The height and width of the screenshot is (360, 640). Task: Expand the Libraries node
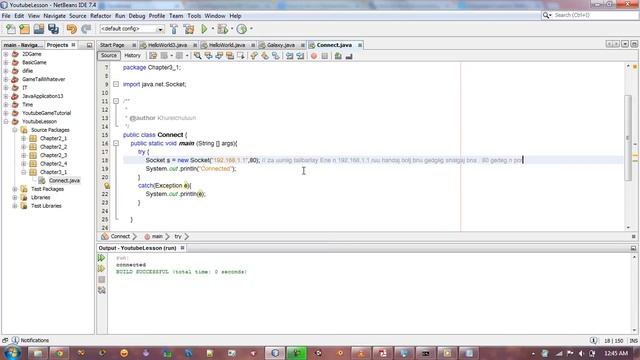(15, 198)
